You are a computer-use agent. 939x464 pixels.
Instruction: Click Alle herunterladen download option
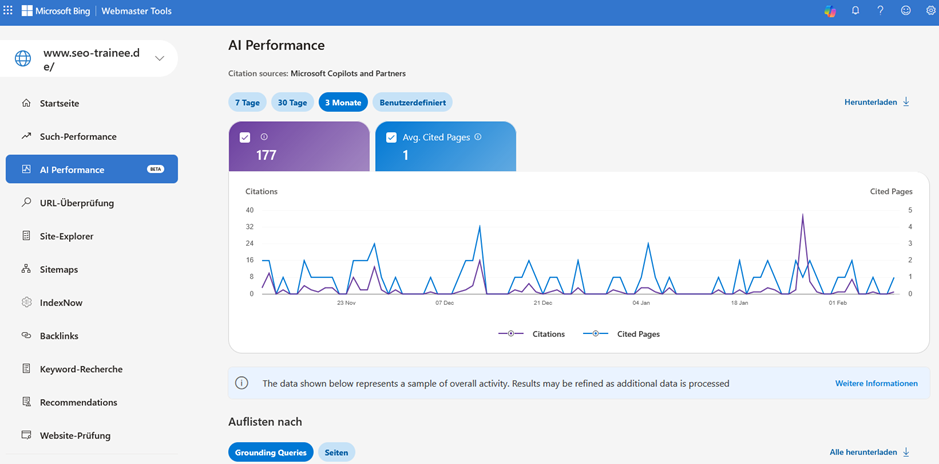(x=869, y=452)
